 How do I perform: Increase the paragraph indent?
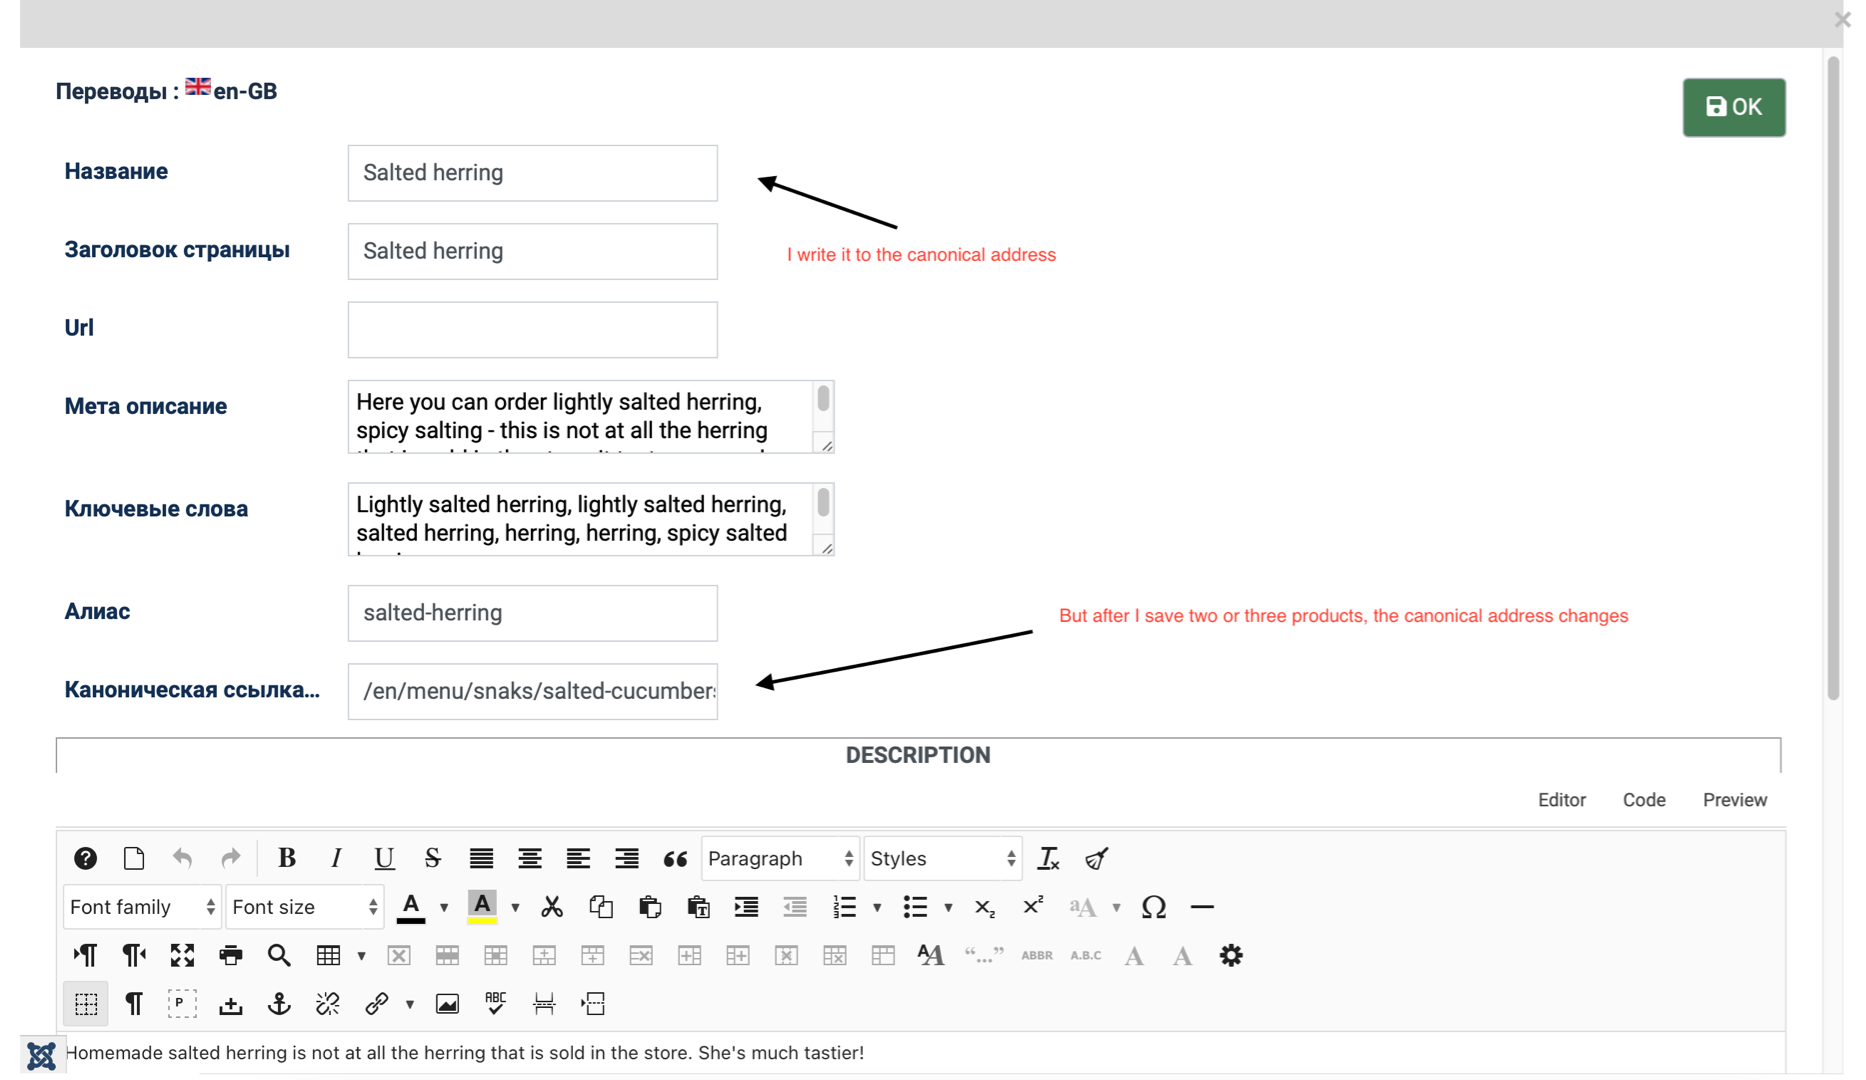pos(746,907)
